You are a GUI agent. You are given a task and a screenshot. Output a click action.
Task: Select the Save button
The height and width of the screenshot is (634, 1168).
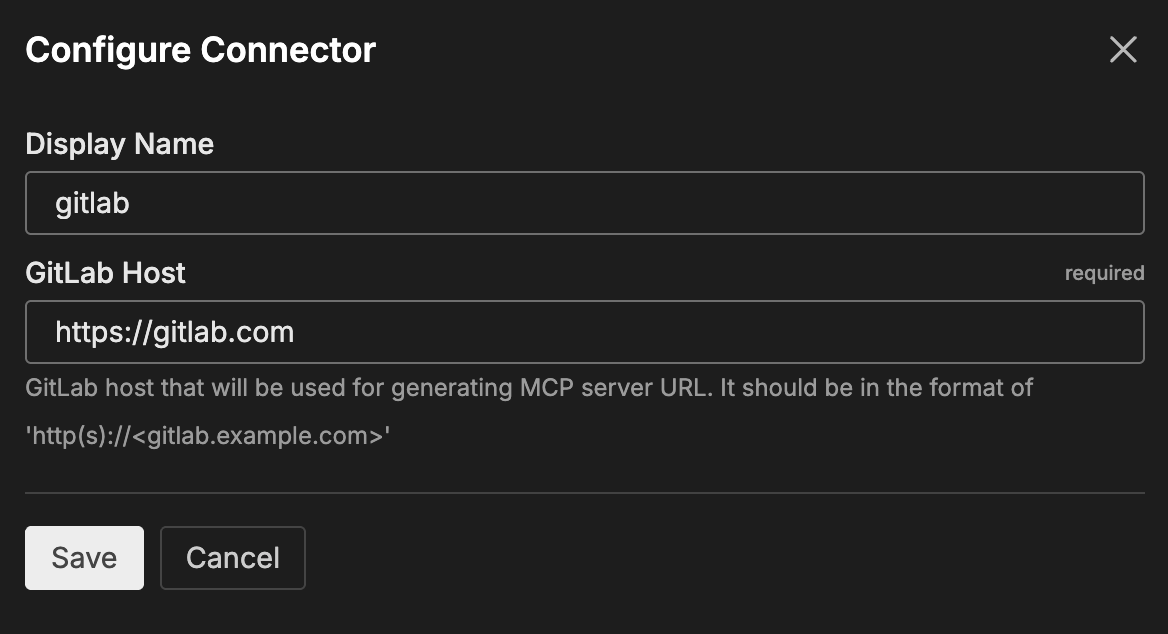tap(84, 558)
